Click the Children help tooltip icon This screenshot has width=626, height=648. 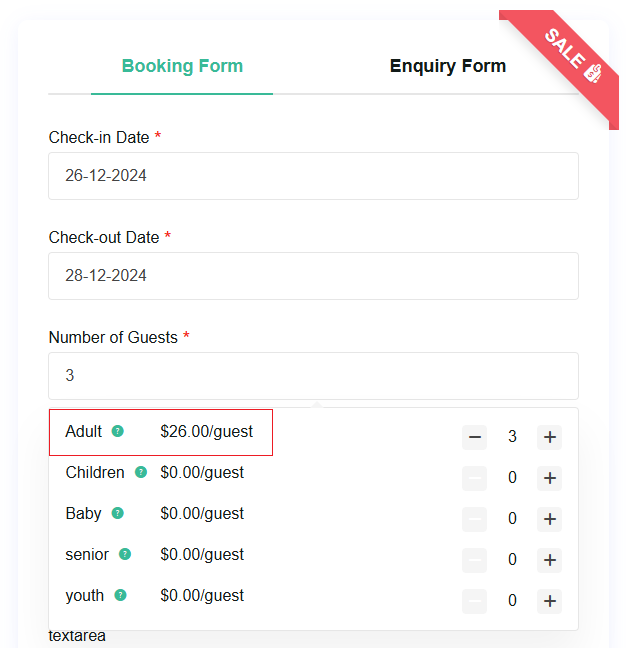coord(141,472)
